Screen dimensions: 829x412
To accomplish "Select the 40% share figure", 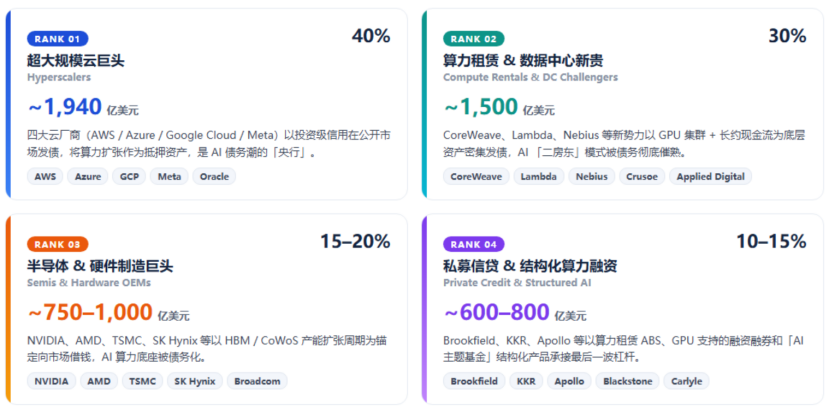I will tap(371, 36).
